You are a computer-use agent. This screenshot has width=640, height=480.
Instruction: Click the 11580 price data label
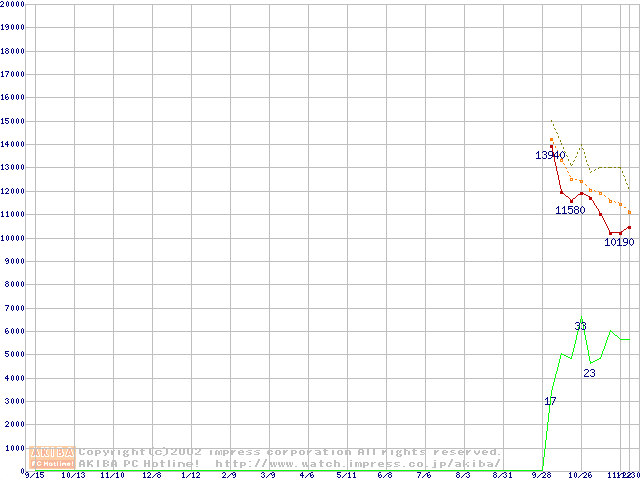570,210
